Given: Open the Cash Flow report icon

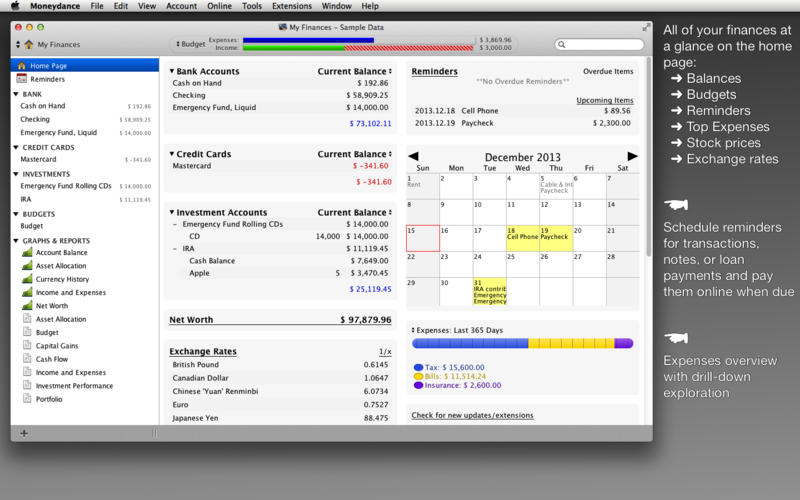Looking at the screenshot, I should (x=28, y=358).
